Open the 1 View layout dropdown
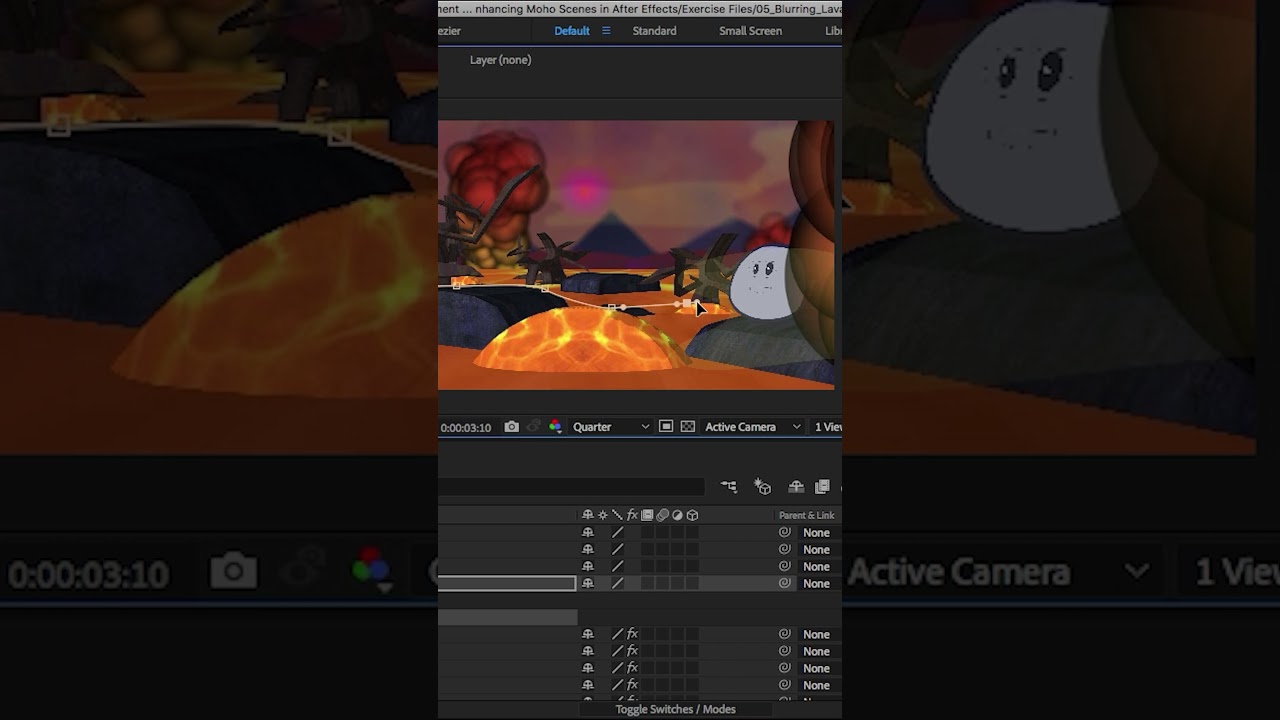Screen dimensions: 1280x720 826,427
